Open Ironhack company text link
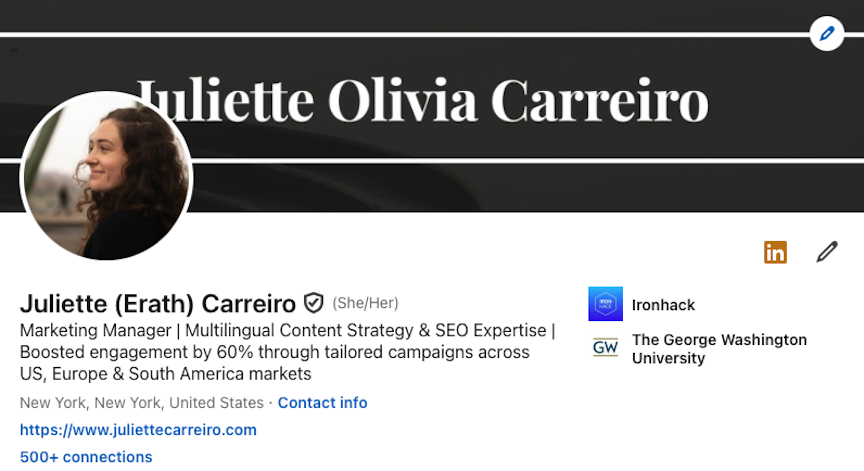864x471 pixels. 663,305
